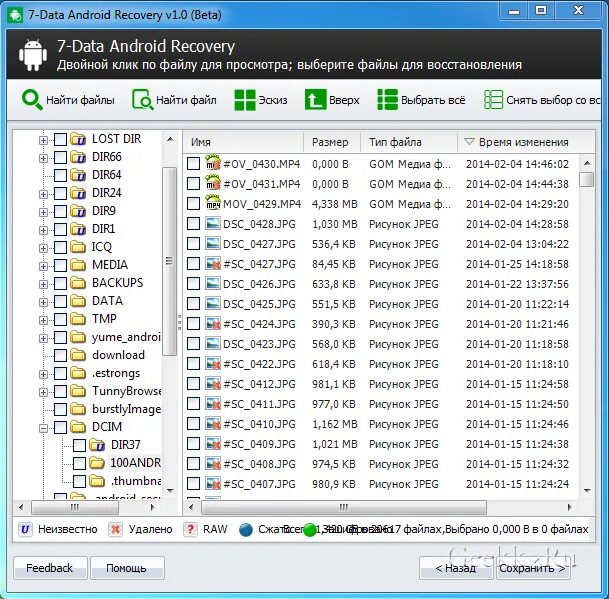
Task: Click the Найти файлы magnifier icon
Action: [x=32, y=100]
